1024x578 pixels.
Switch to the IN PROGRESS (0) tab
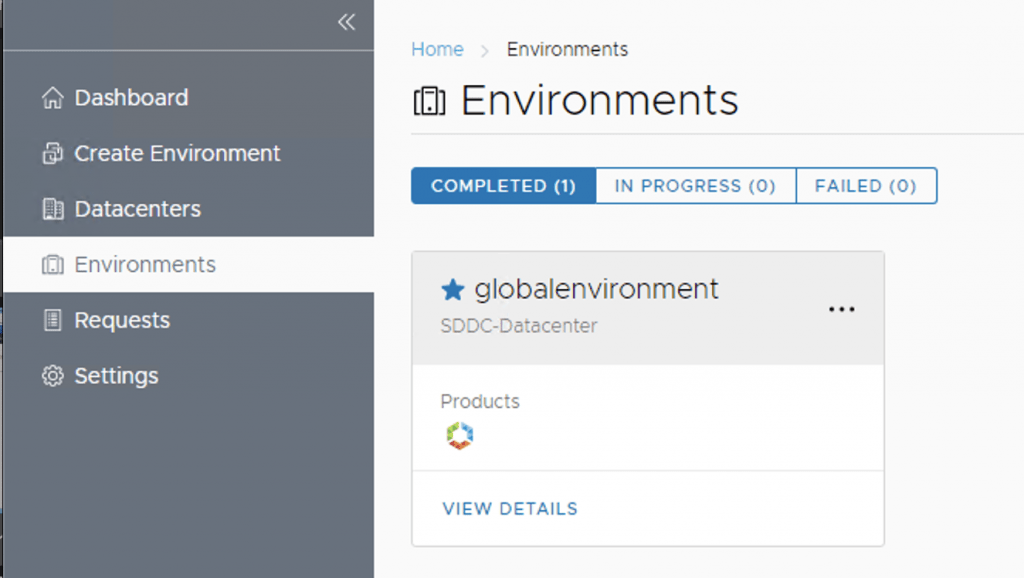695,186
